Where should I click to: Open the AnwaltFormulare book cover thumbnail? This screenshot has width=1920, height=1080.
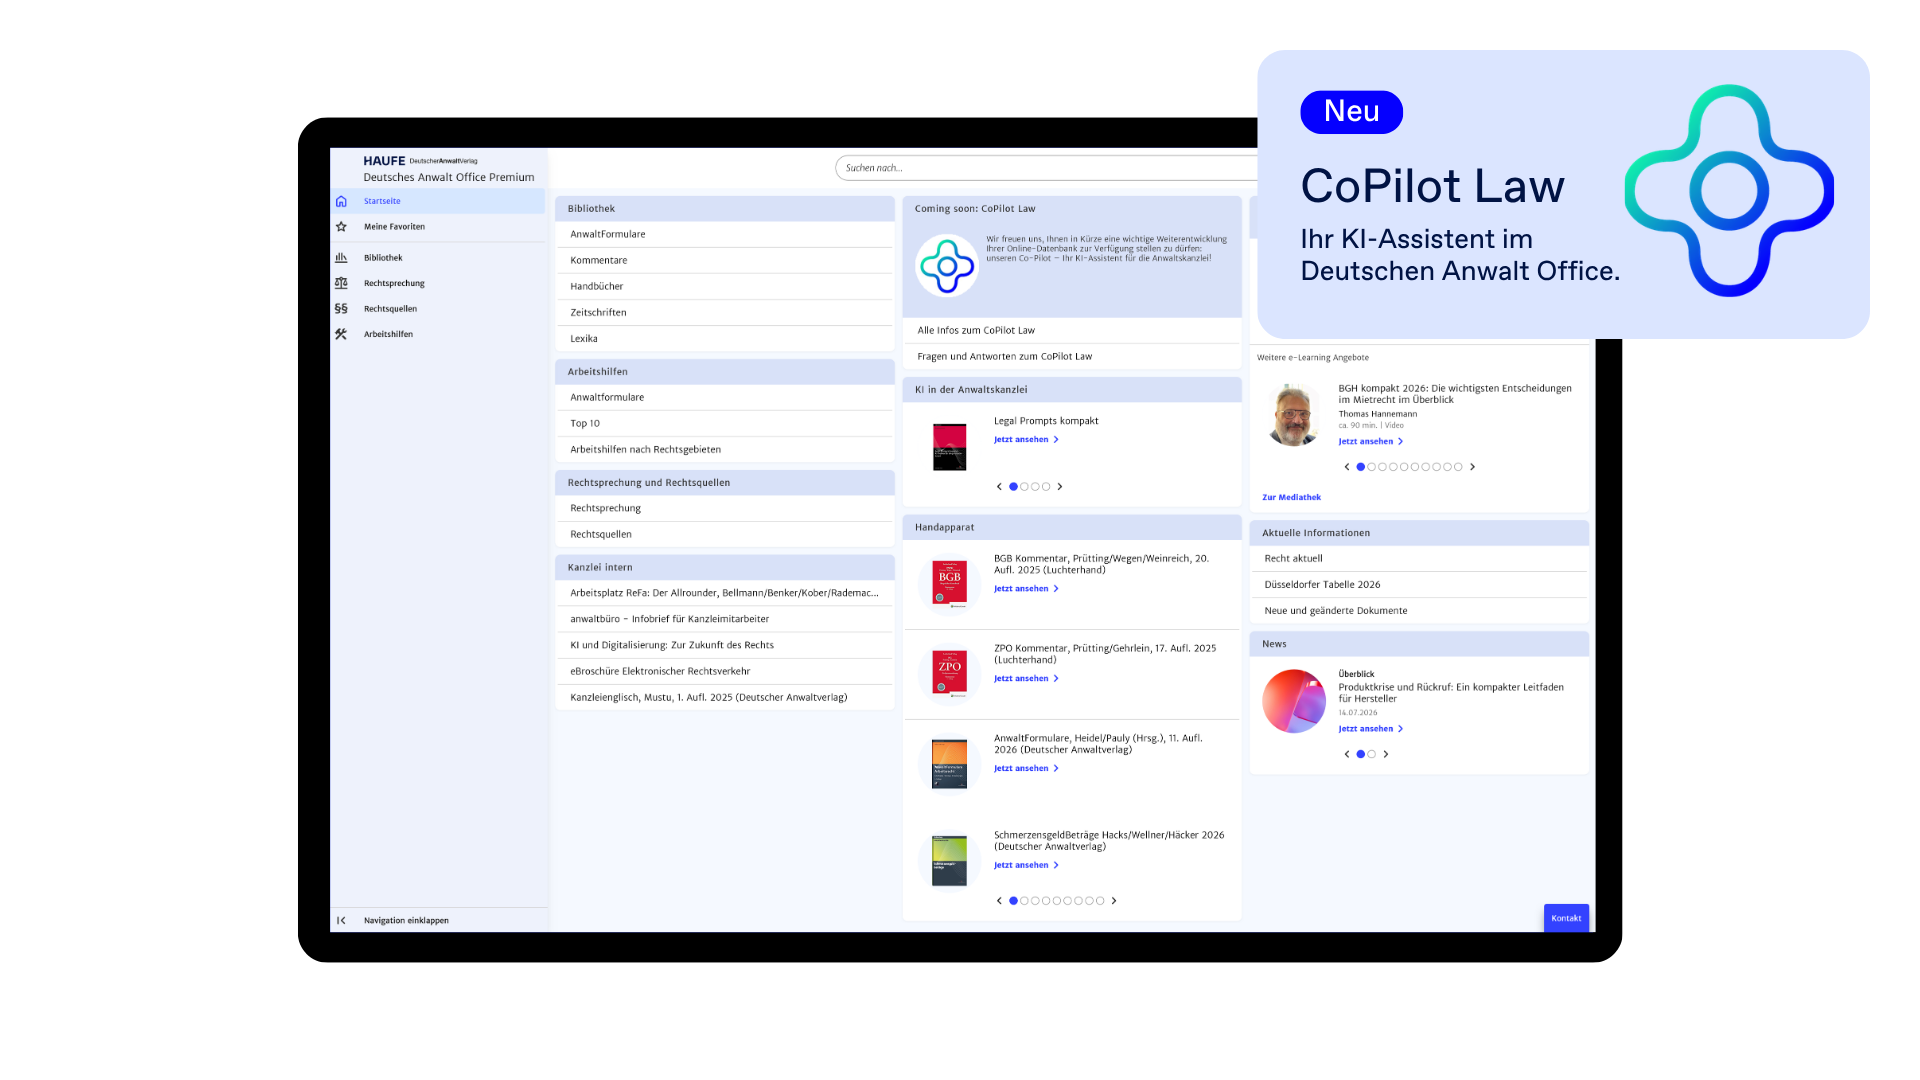[x=949, y=764]
